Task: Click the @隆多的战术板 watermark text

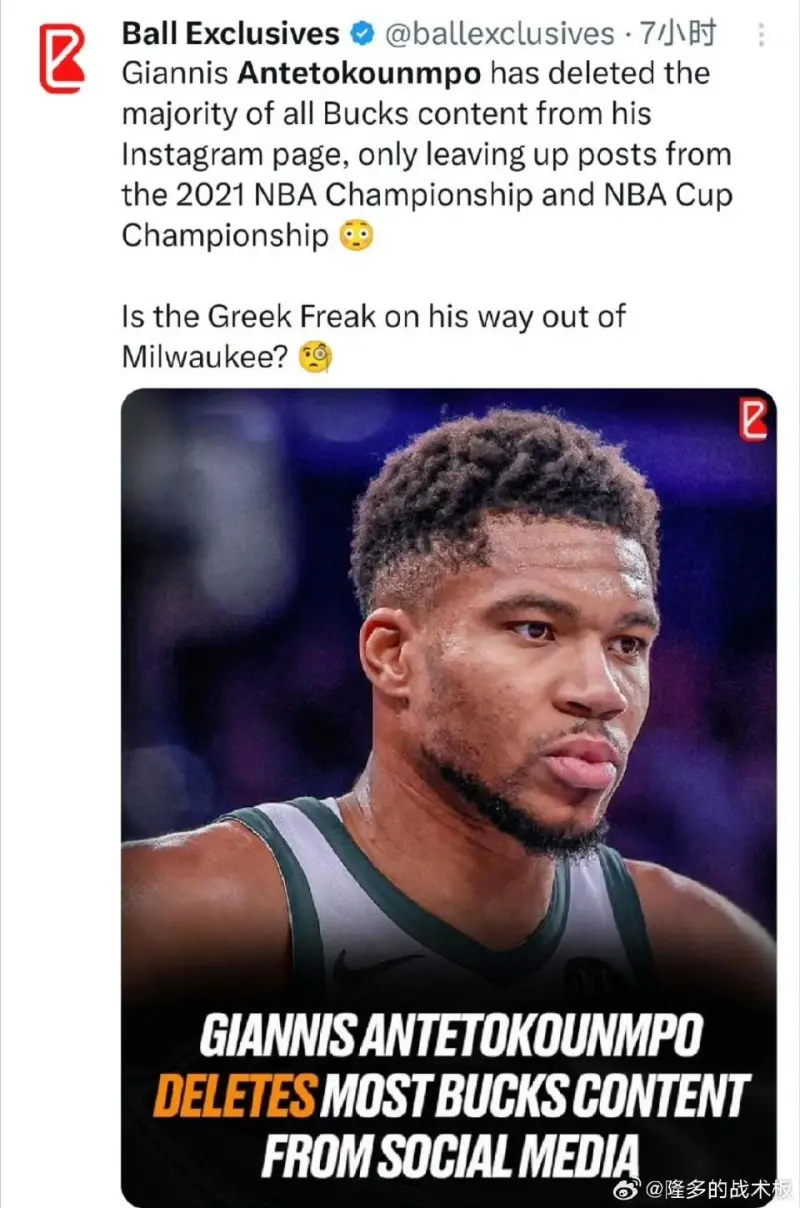Action: point(718,1190)
